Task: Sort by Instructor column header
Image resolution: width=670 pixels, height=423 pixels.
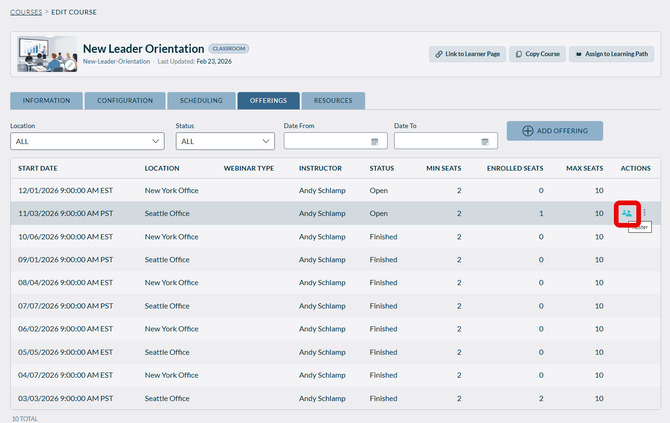Action: pos(320,168)
